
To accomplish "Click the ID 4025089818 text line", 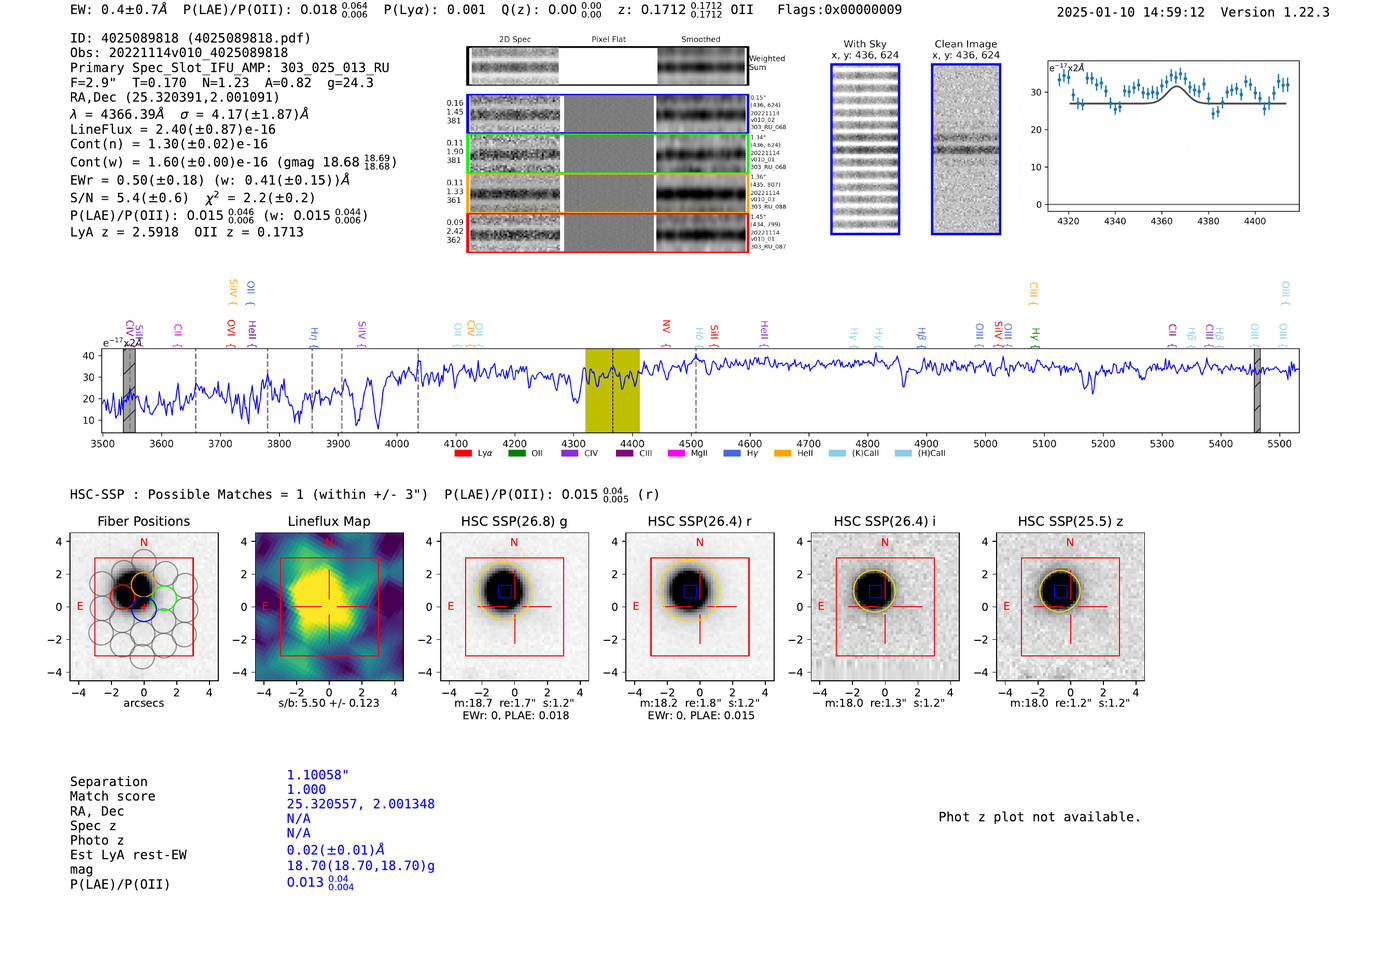I will click(x=190, y=38).
